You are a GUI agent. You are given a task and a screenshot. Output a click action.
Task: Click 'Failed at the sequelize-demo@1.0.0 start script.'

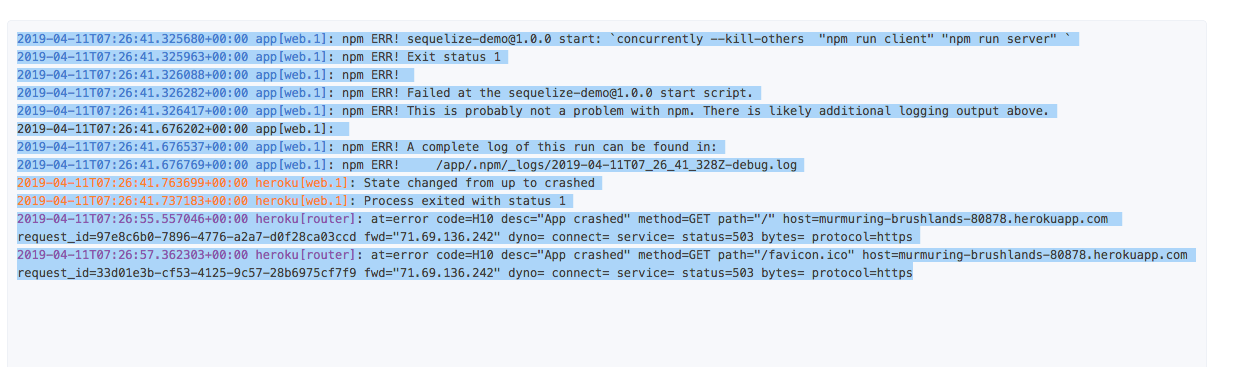click(580, 92)
